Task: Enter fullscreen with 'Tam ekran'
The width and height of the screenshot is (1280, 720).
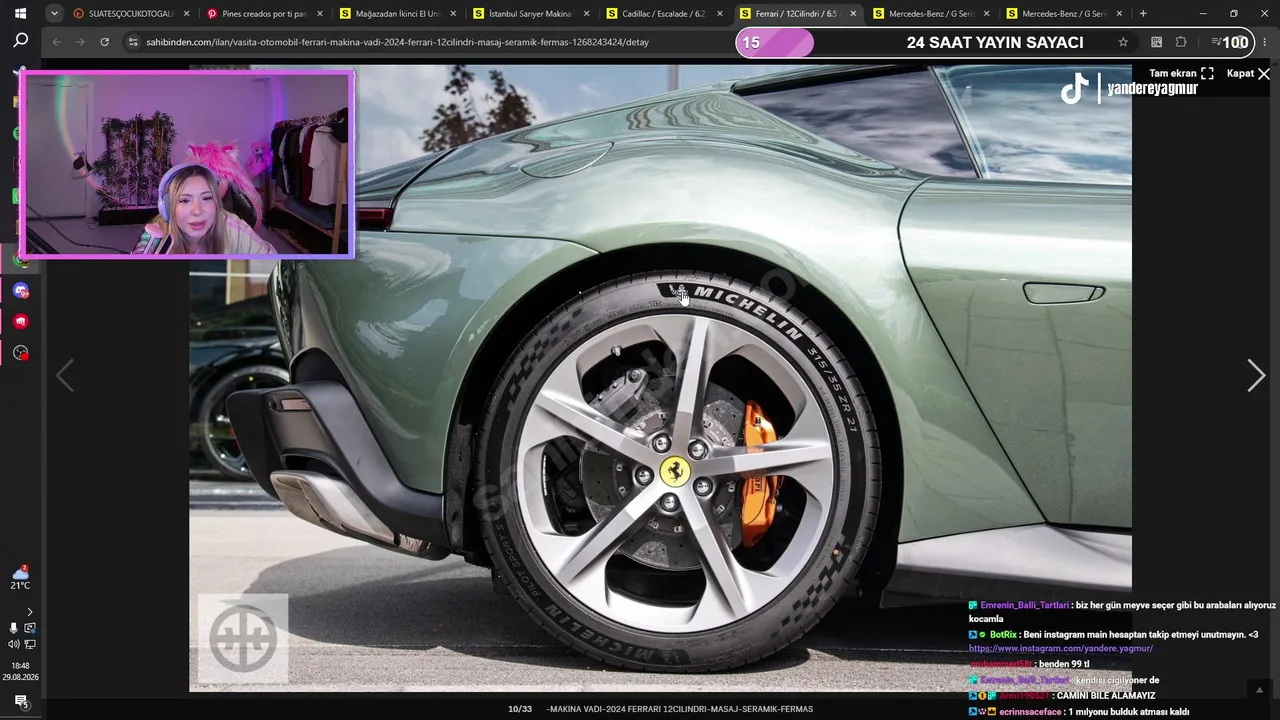Action: [x=1181, y=74]
